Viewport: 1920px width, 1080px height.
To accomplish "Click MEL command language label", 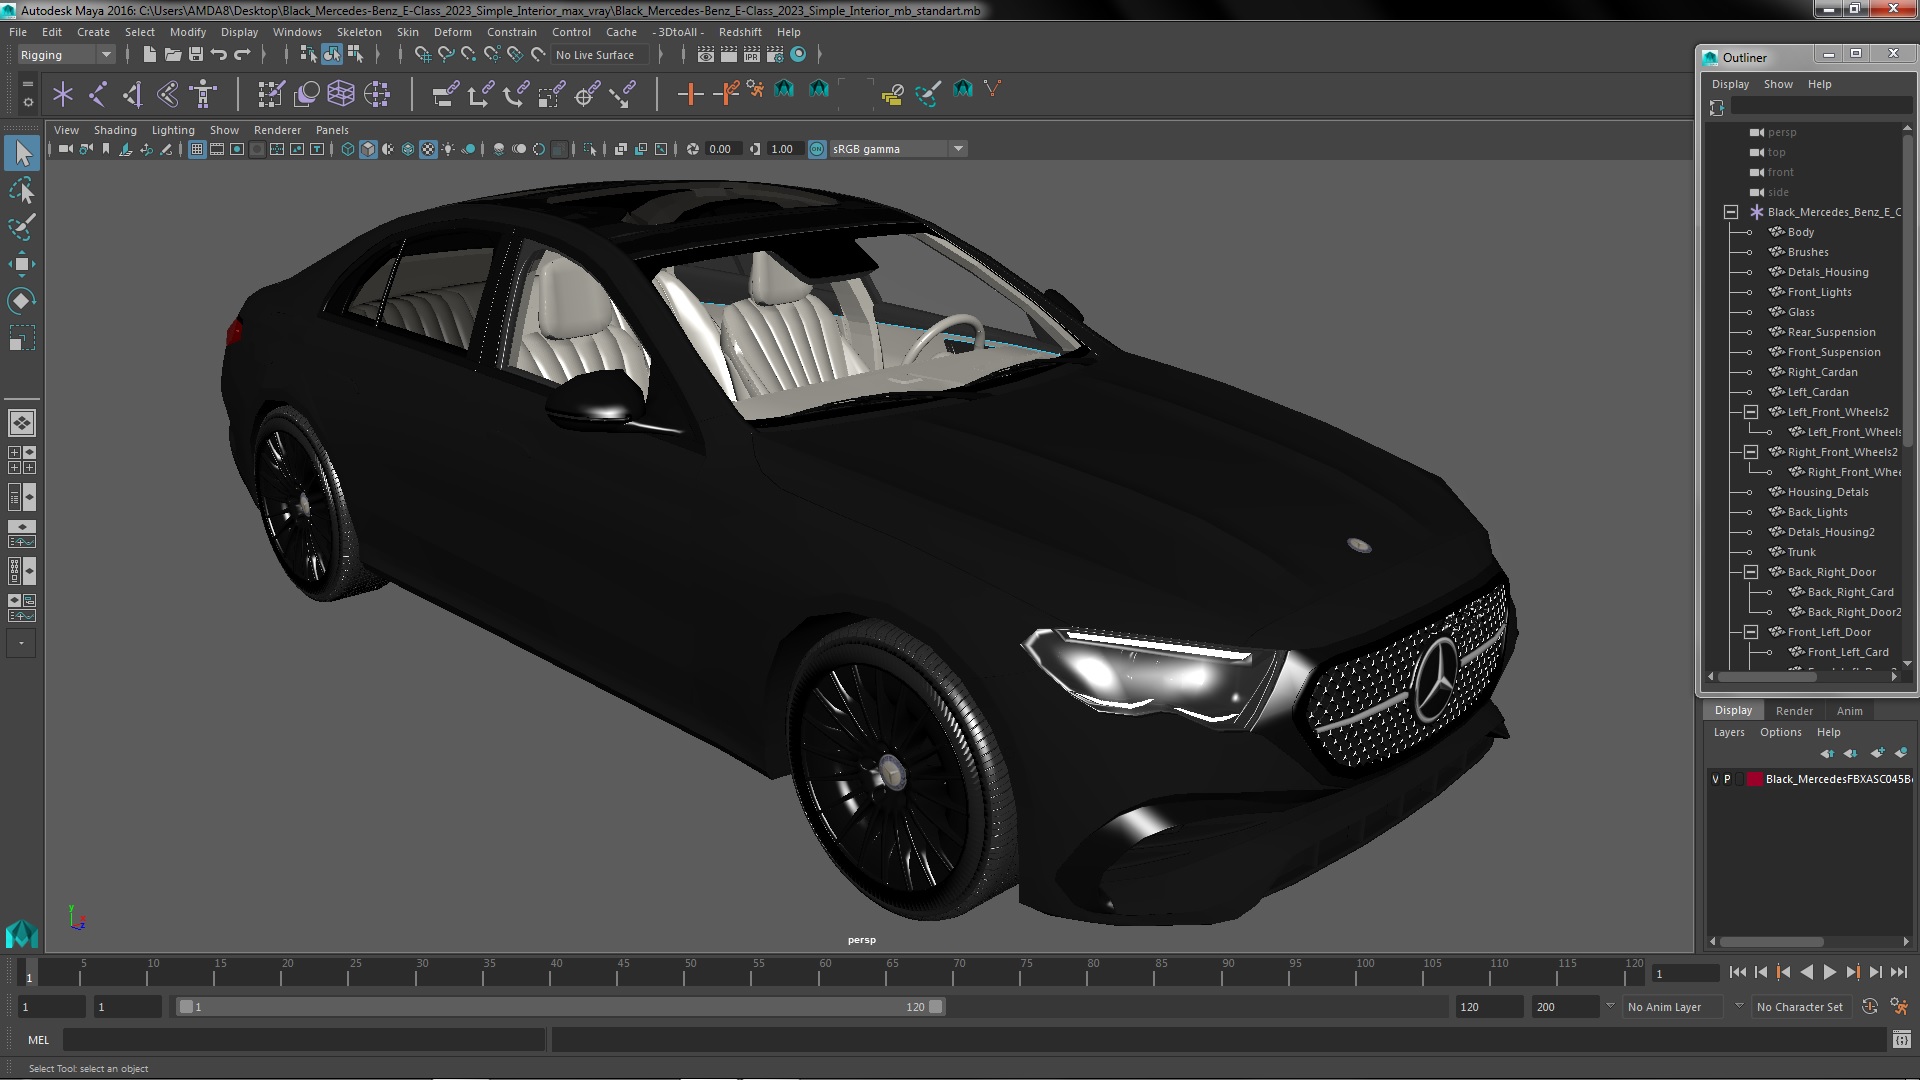I will pos(38,1040).
